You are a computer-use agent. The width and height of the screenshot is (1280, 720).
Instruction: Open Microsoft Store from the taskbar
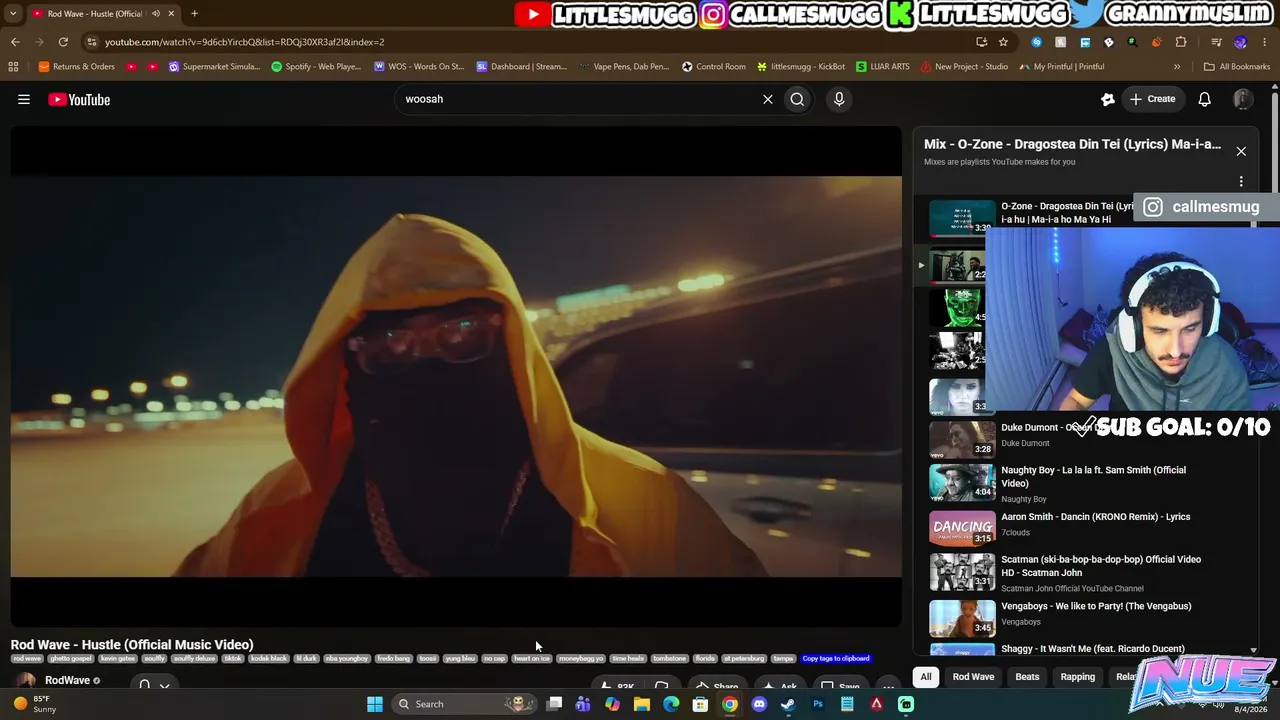(x=700, y=704)
